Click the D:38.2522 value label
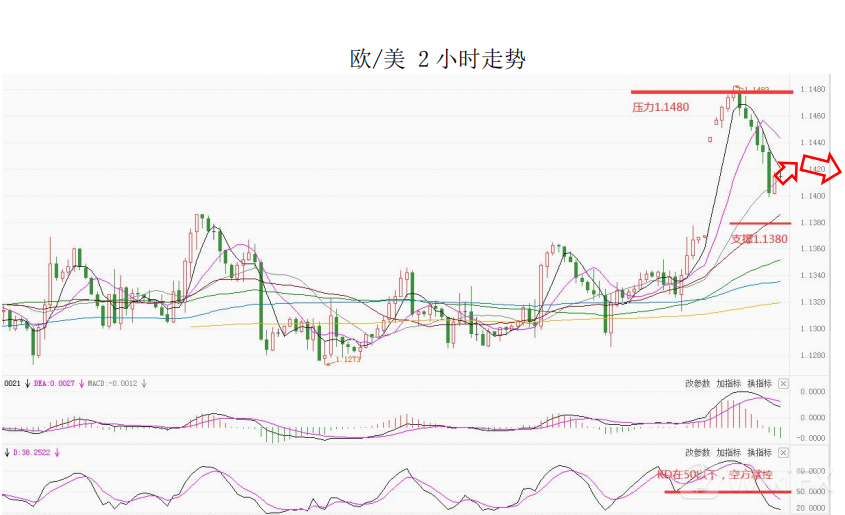845x515 pixels. point(31,453)
